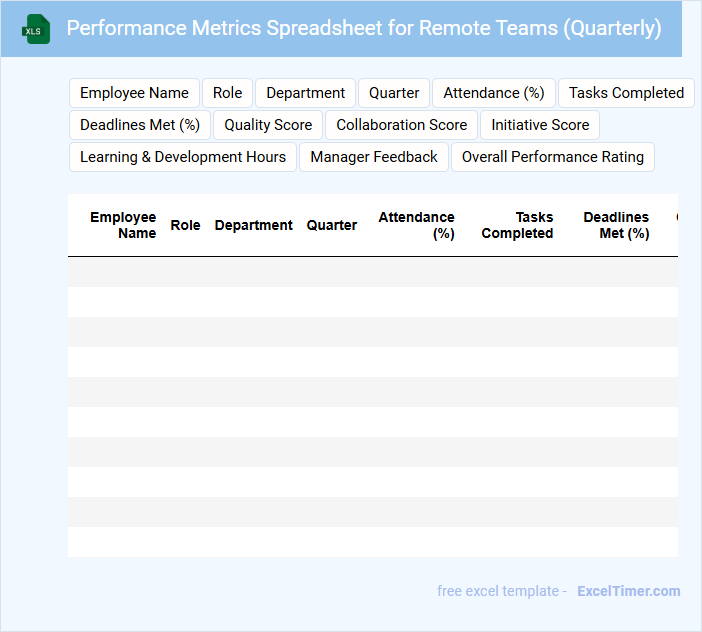
Task: Select the Attendance (%) table column header
Action: click(417, 225)
